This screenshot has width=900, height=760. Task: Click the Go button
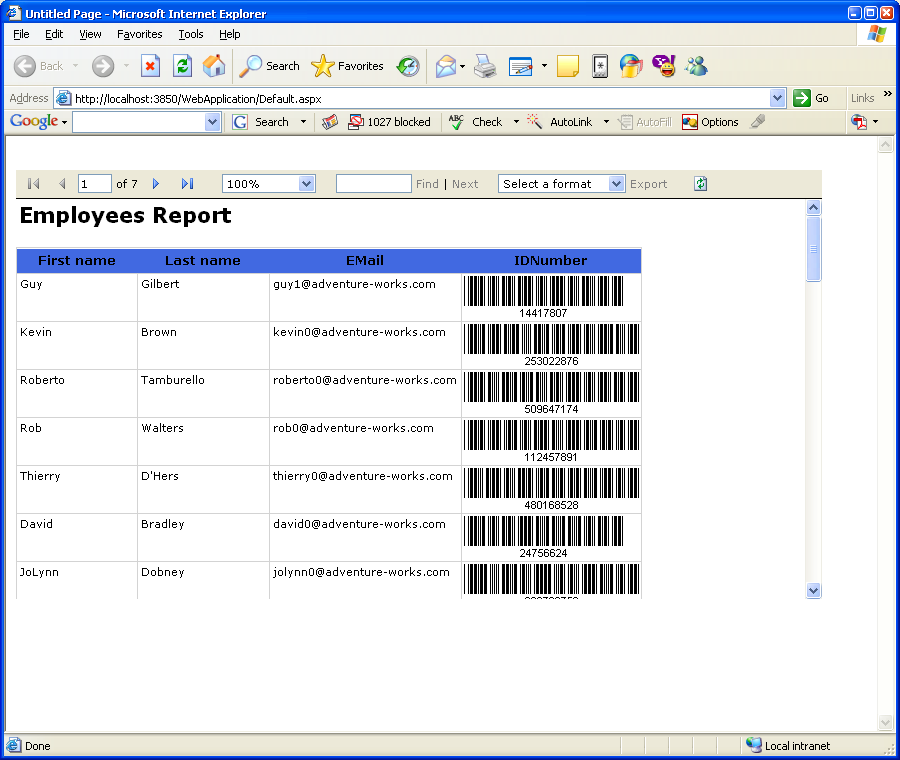[811, 98]
